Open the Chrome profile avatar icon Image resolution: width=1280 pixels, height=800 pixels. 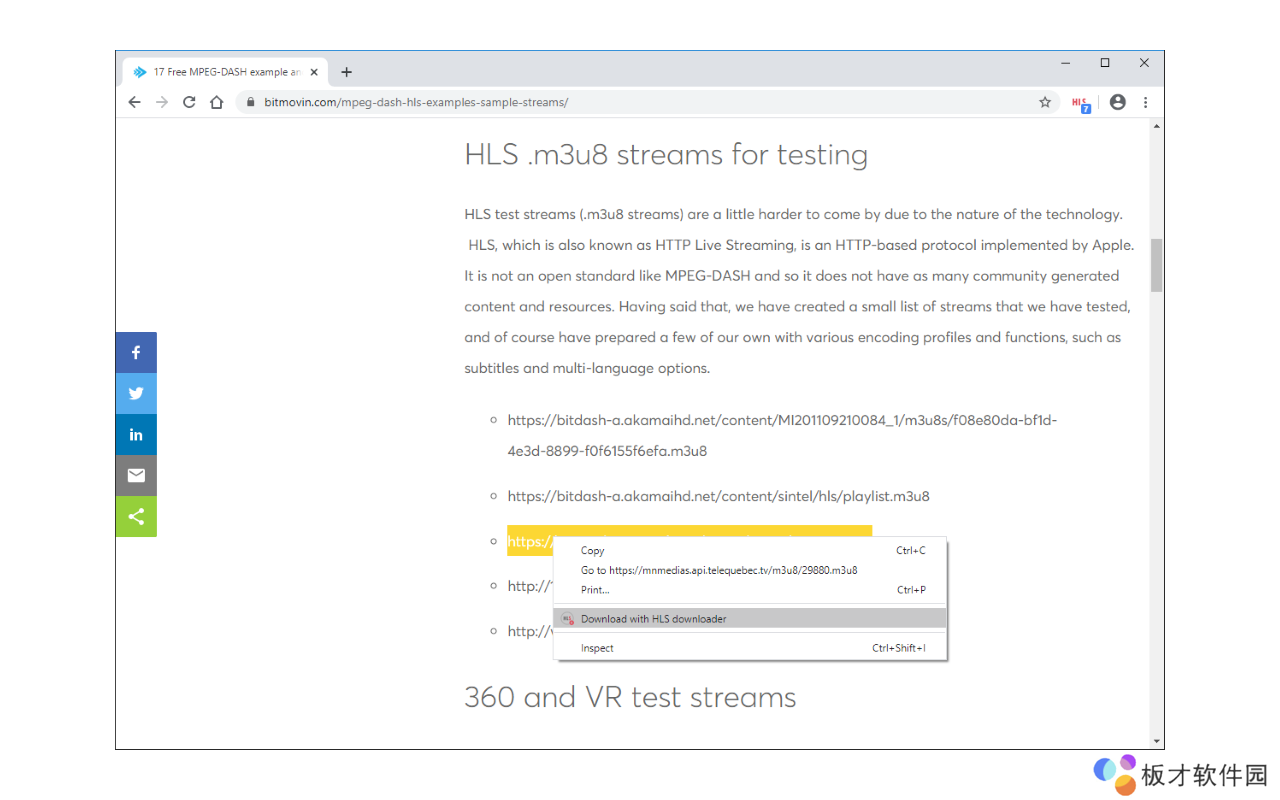point(1117,102)
